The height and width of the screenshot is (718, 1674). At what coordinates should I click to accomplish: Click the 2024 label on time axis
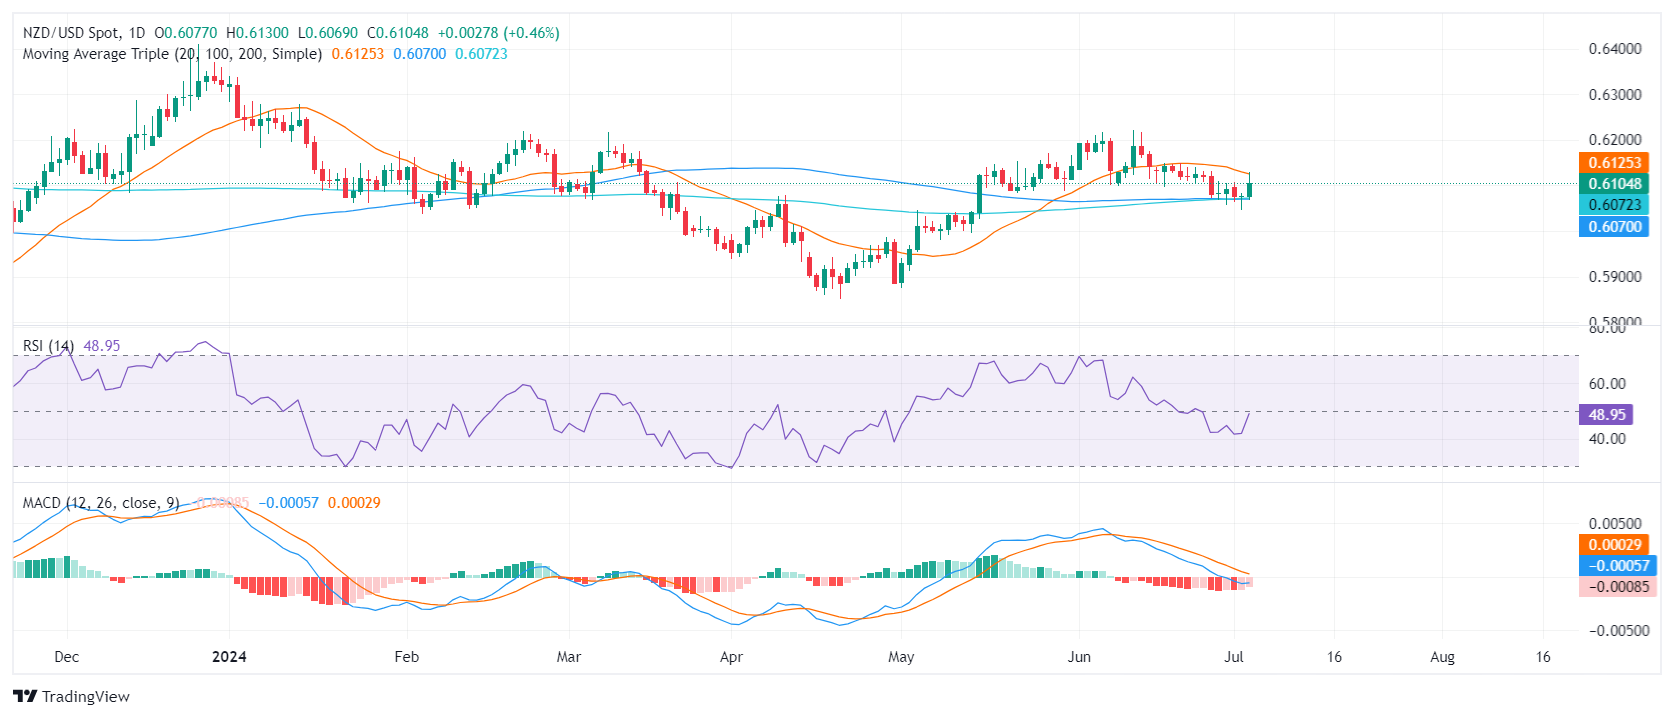(229, 657)
